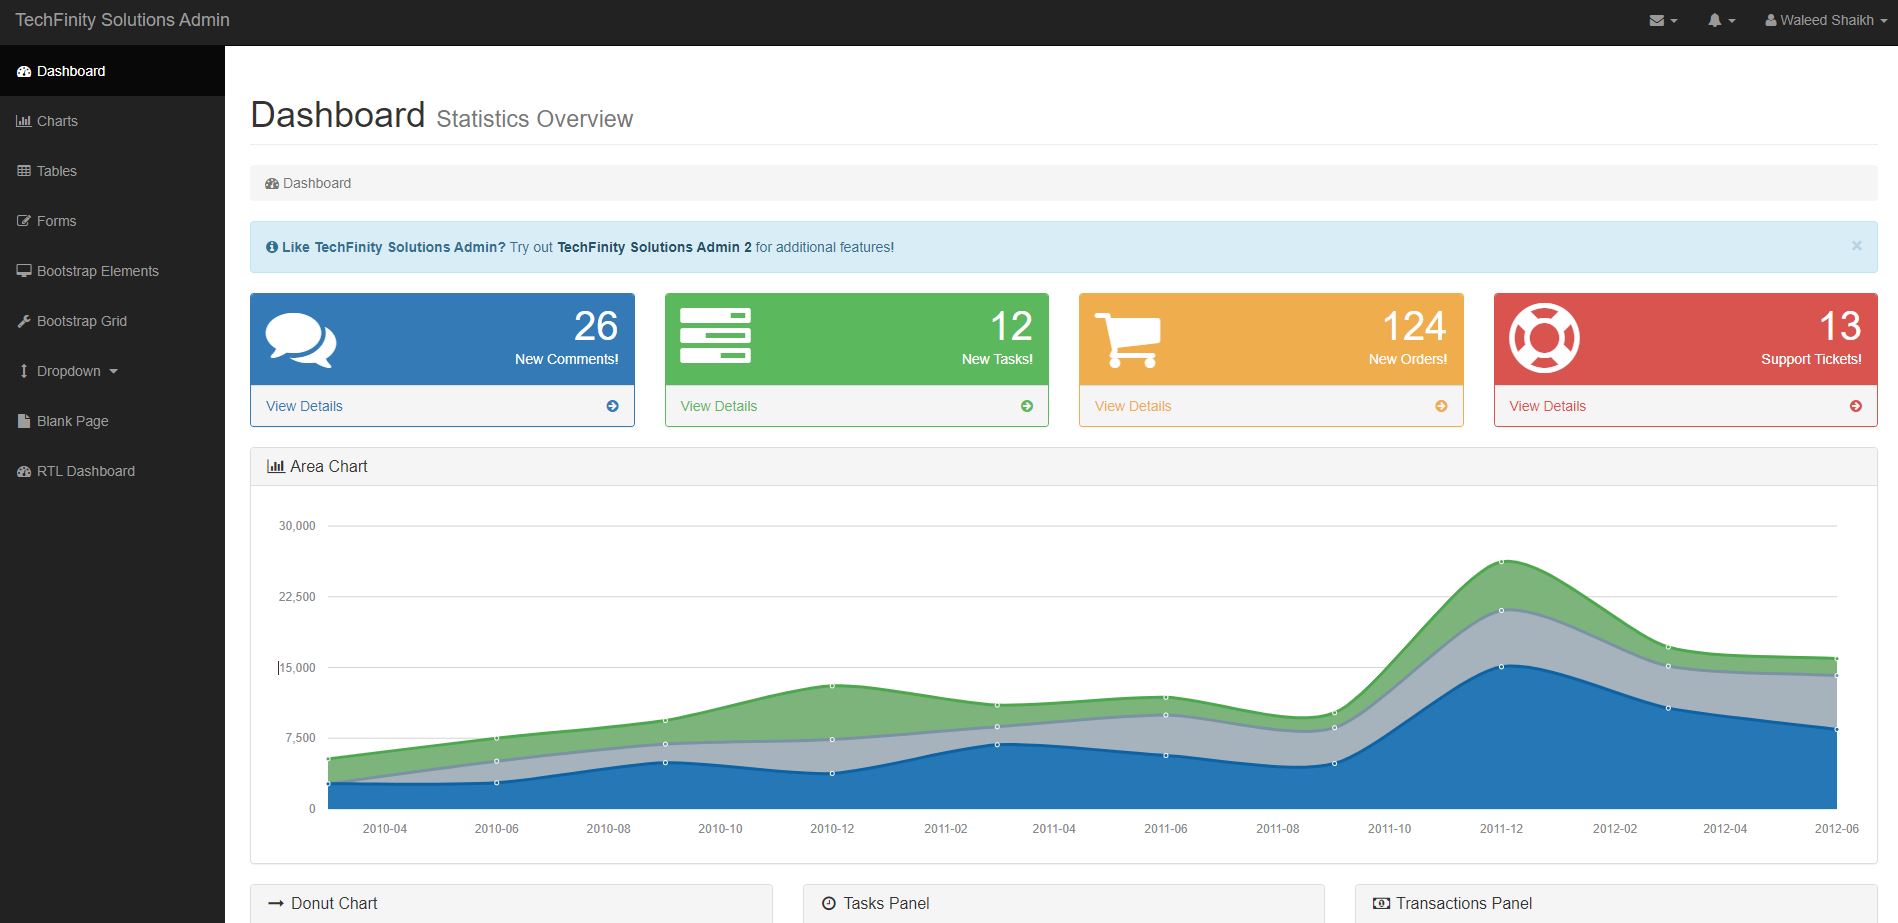Click the red arrow icon in tickets panel
Image resolution: width=1898 pixels, height=923 pixels.
coord(1856,406)
